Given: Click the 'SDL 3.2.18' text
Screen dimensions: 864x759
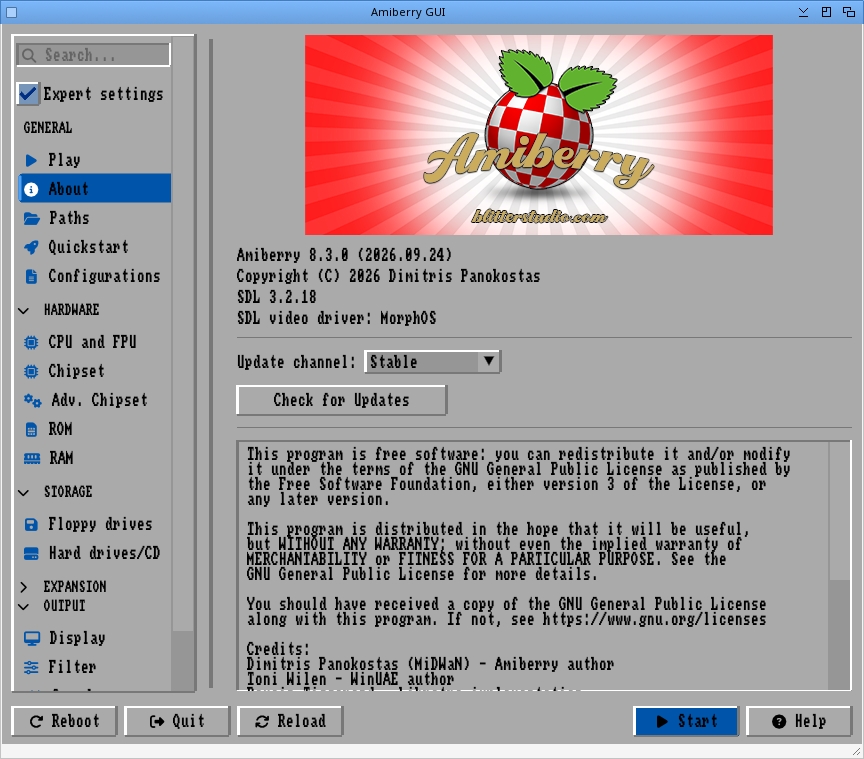Looking at the screenshot, I should point(277,297).
